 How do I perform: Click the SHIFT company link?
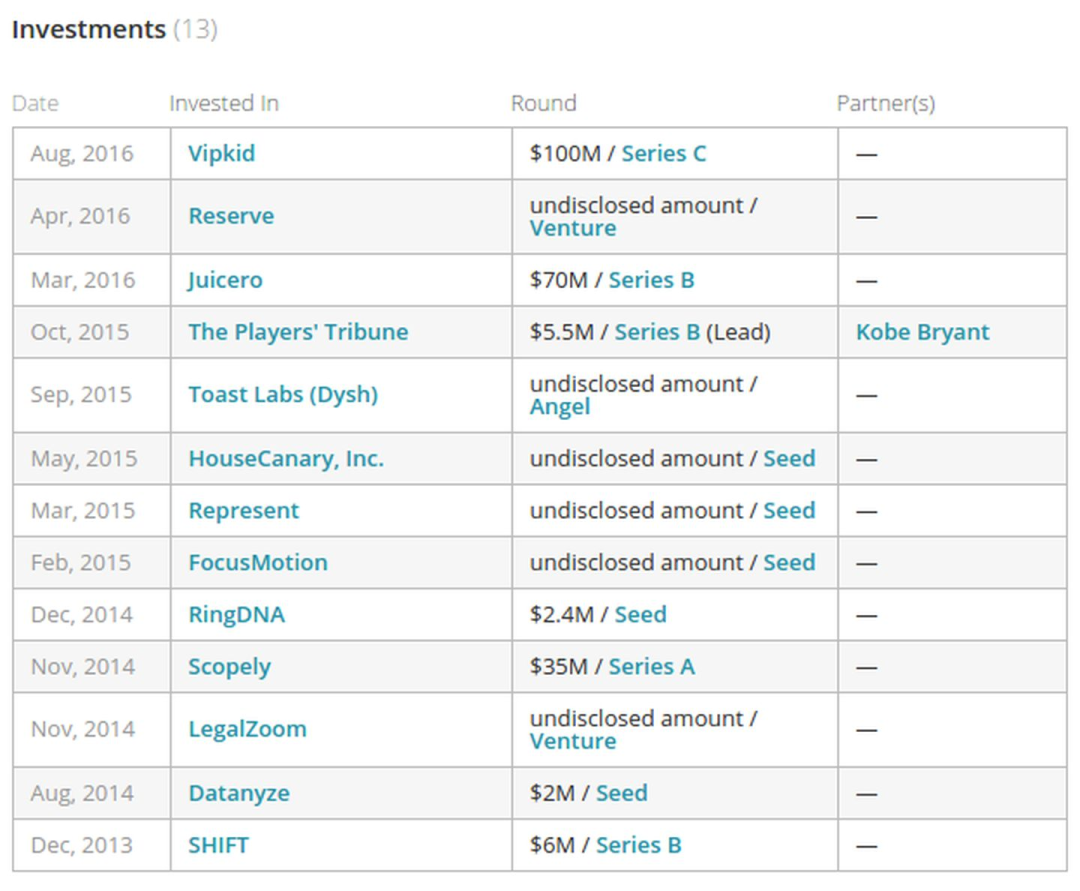coord(218,845)
